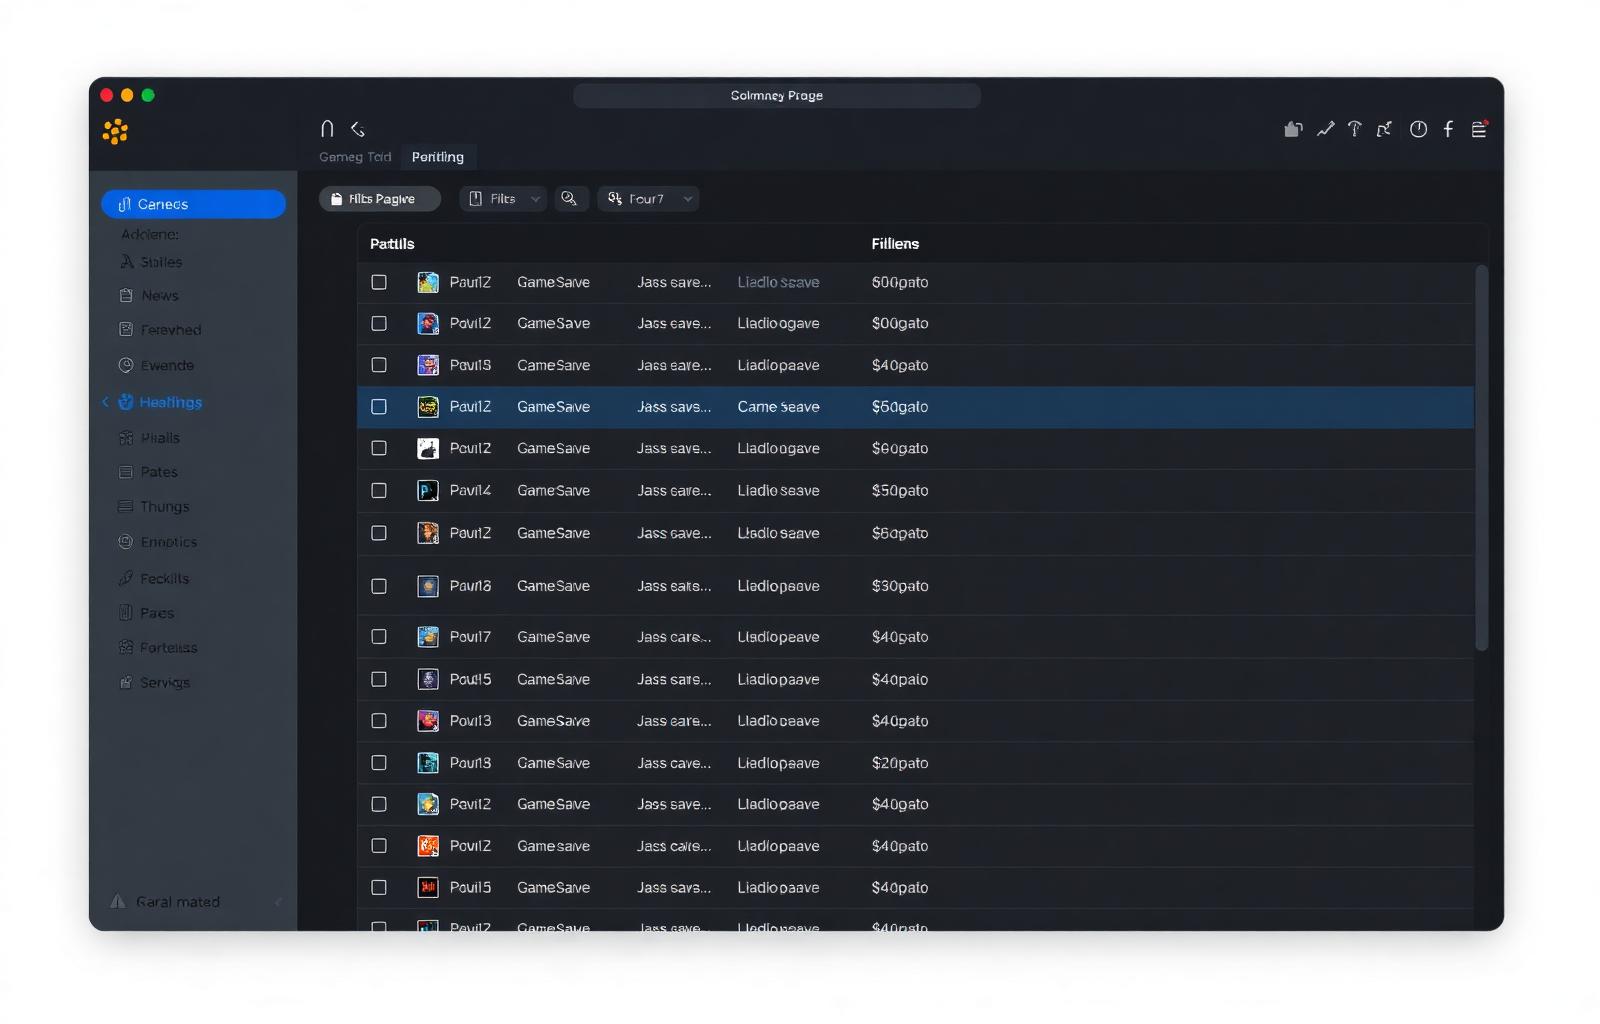Select Canecs in the sidebar
The image size is (1600, 1024).
[x=193, y=203]
